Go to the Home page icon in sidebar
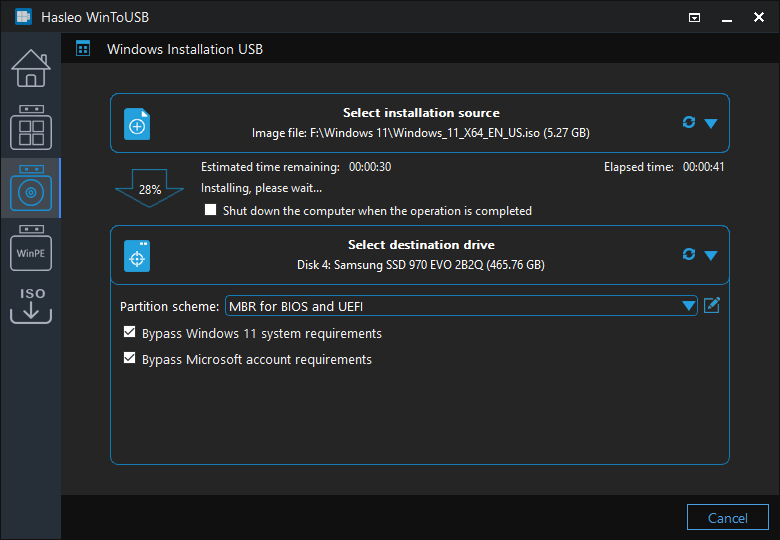The image size is (780, 540). coord(31,68)
